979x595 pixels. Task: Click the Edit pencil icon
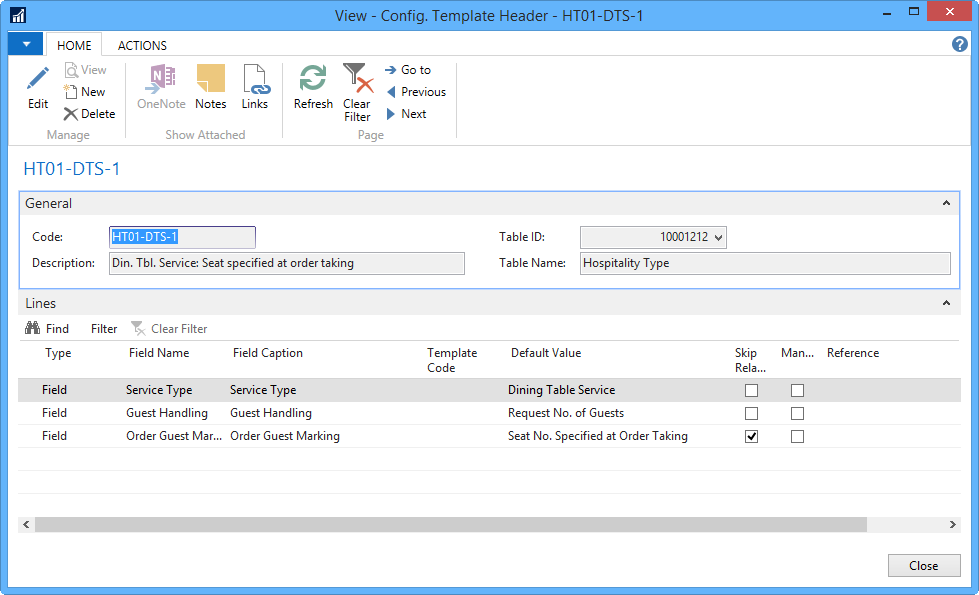click(x=38, y=80)
